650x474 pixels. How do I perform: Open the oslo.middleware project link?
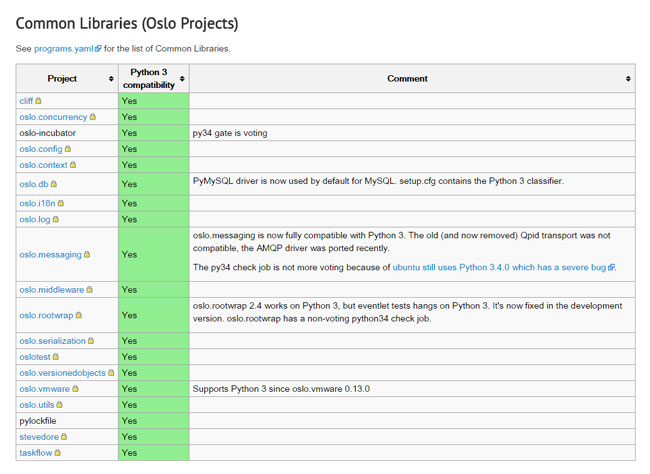[x=51, y=290]
